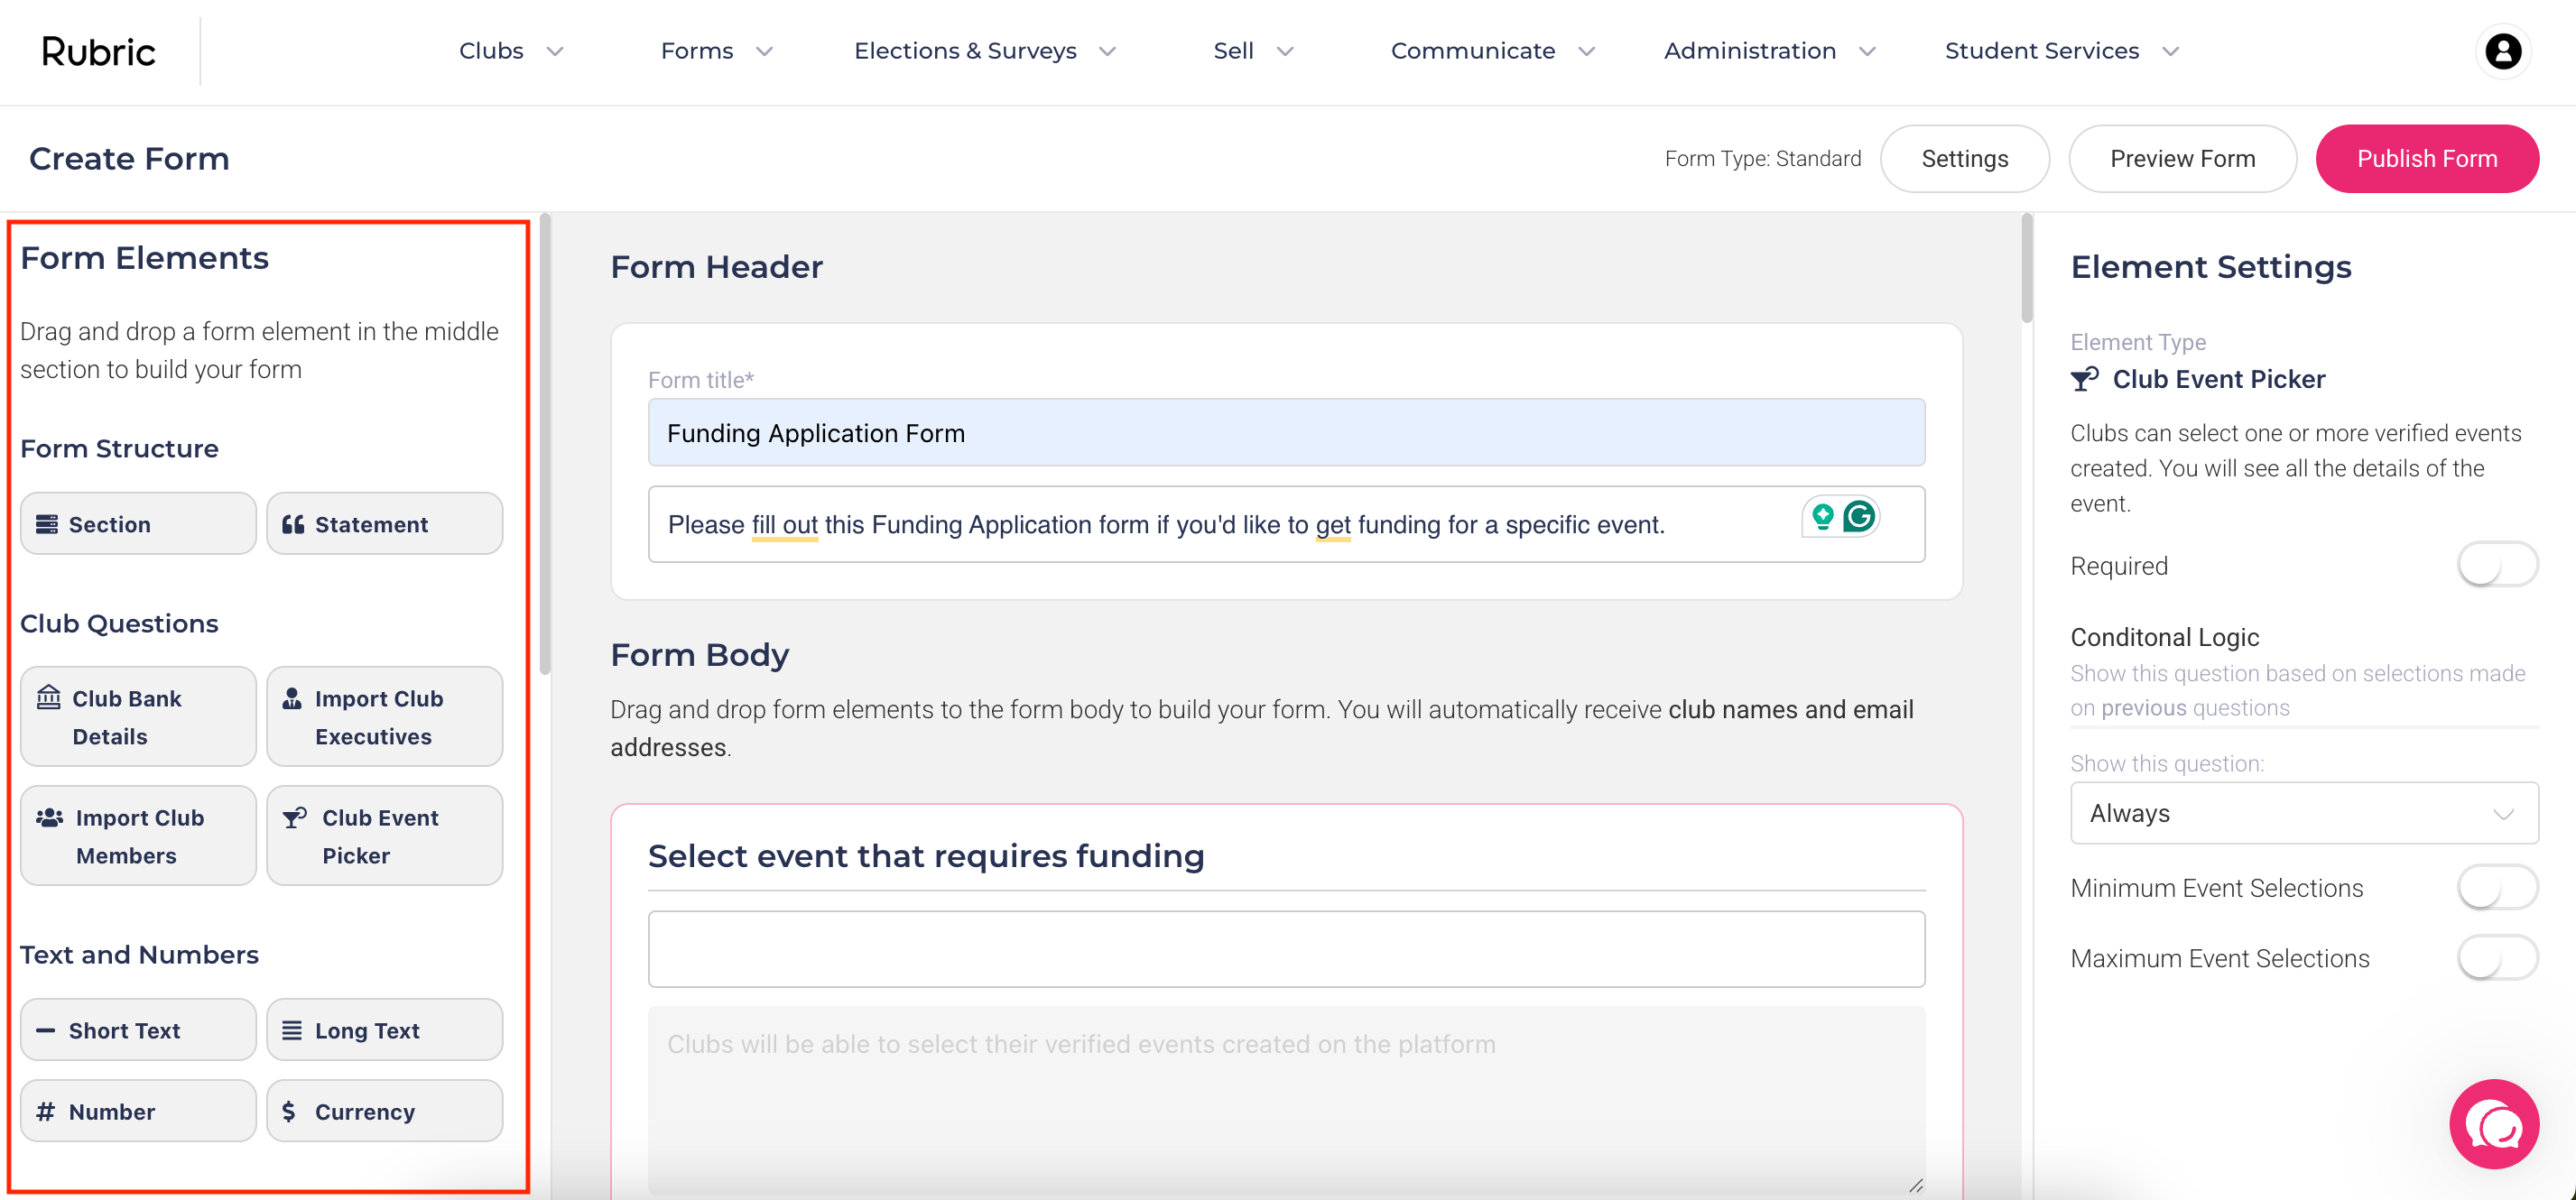Click the Publish Form button
This screenshot has width=2576, height=1200.
tap(2426, 159)
